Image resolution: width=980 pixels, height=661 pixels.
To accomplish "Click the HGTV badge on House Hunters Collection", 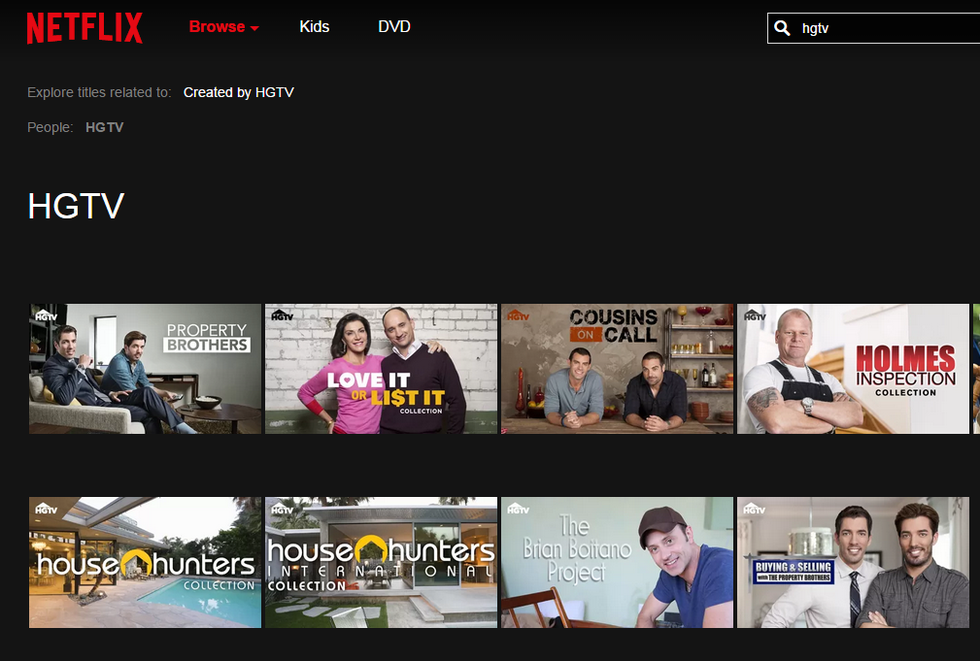I will coord(46,508).
